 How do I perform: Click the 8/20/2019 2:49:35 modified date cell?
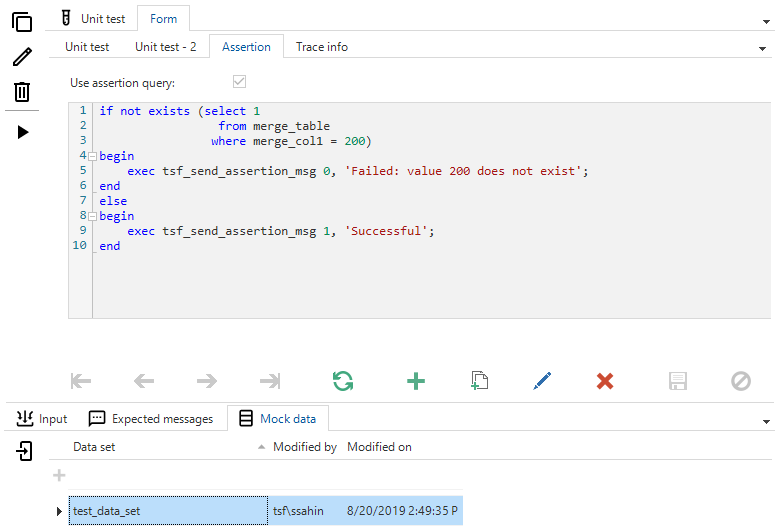point(402,511)
